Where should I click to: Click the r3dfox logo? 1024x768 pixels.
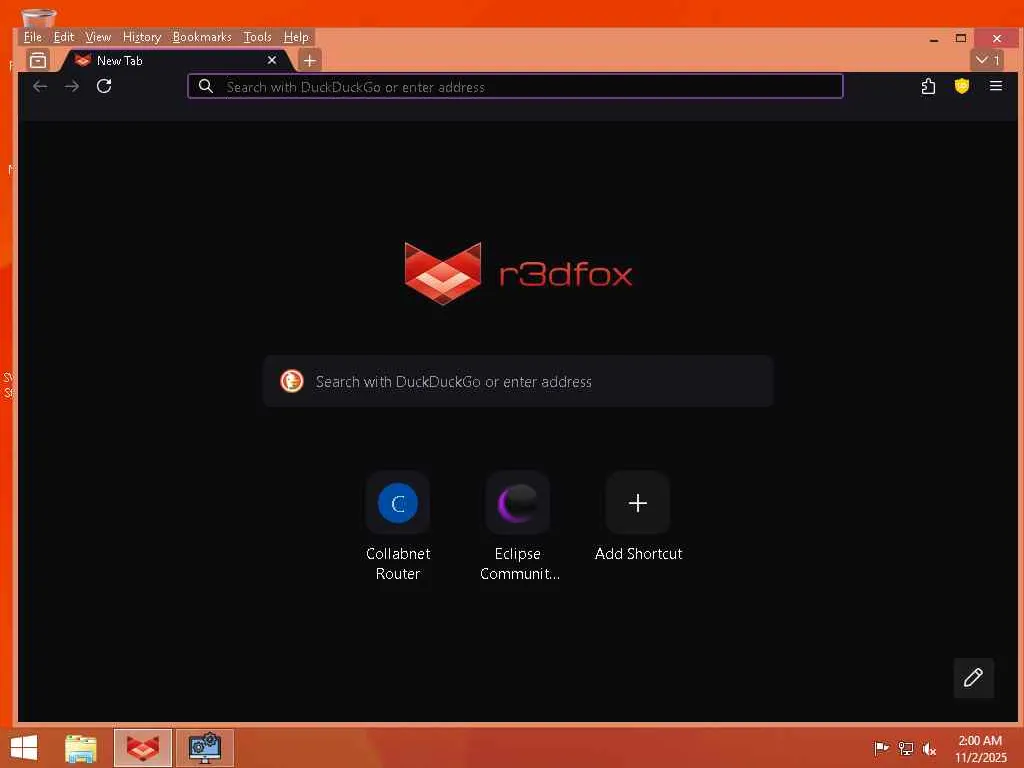pos(518,274)
